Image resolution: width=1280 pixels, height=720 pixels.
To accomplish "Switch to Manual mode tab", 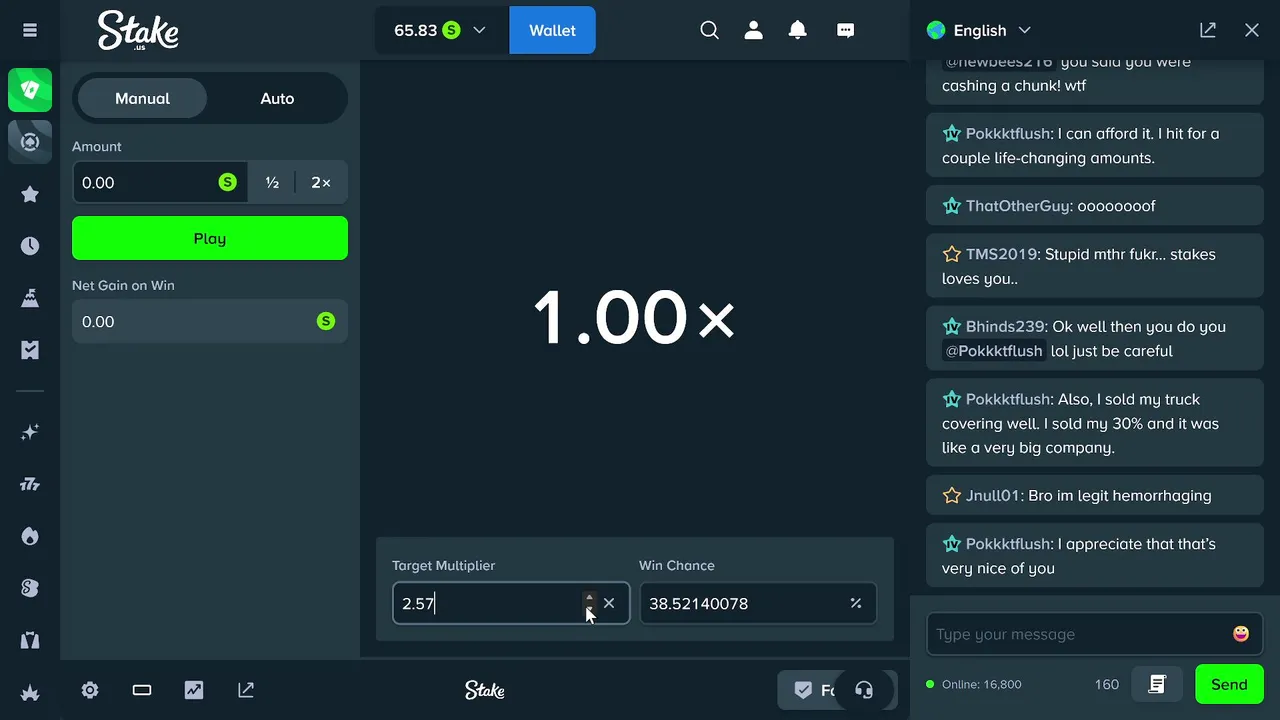I will click(142, 98).
